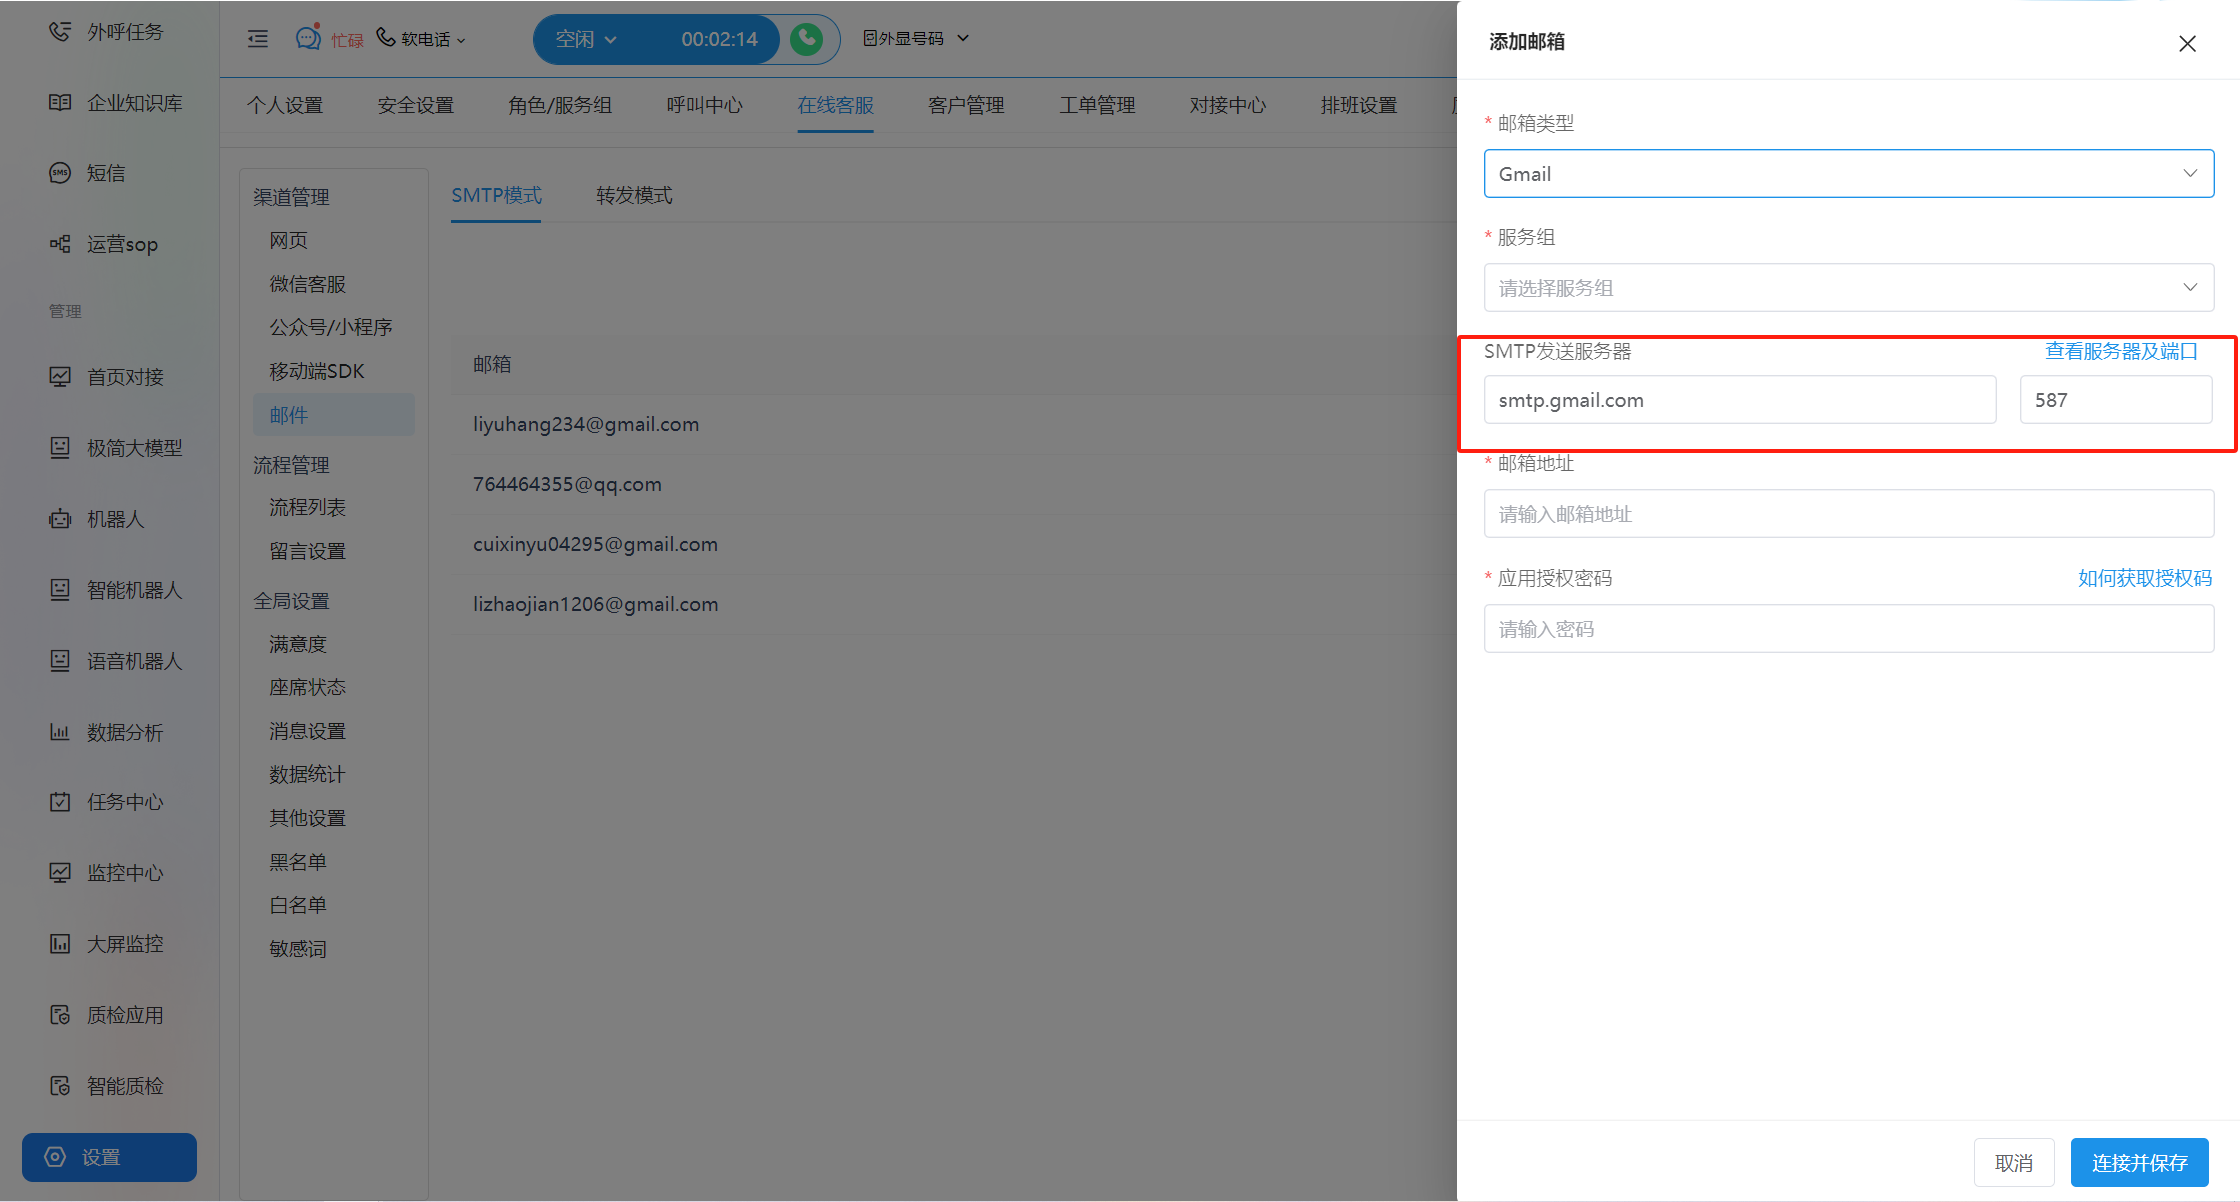Open the 外呼任务 sidebar item icon
The height and width of the screenshot is (1202, 2240).
[60, 32]
